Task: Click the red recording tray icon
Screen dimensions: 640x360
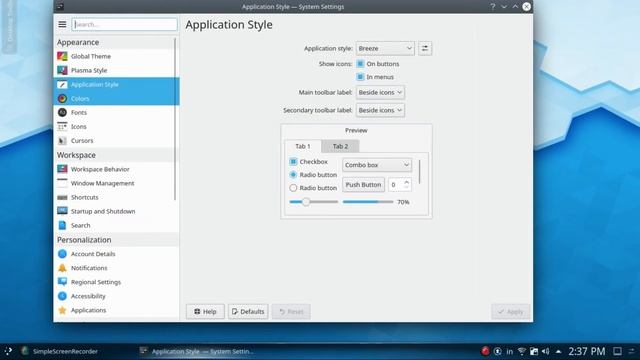Action: click(485, 351)
